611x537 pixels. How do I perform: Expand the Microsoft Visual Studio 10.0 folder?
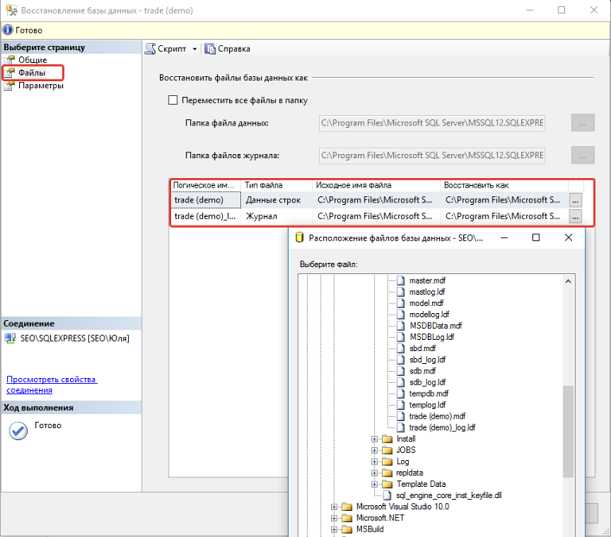[x=334, y=507]
